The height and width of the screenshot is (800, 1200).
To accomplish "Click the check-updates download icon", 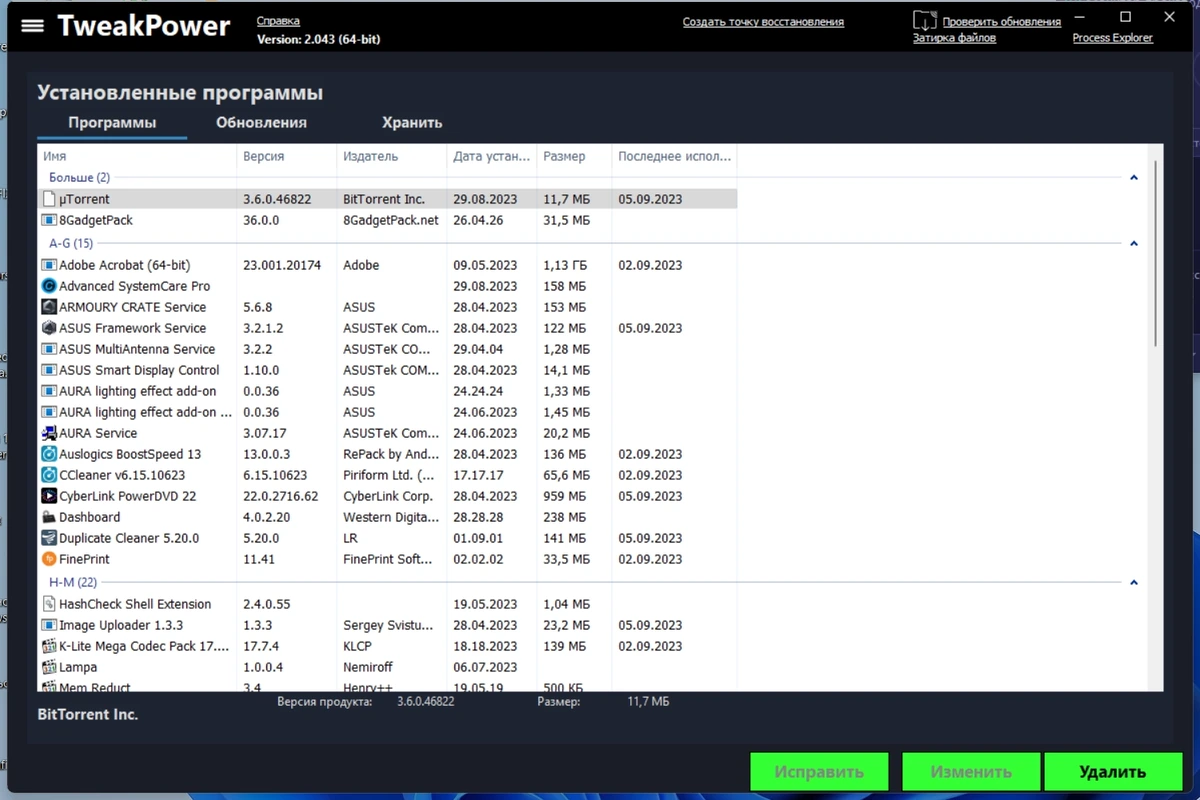I will click(x=925, y=20).
